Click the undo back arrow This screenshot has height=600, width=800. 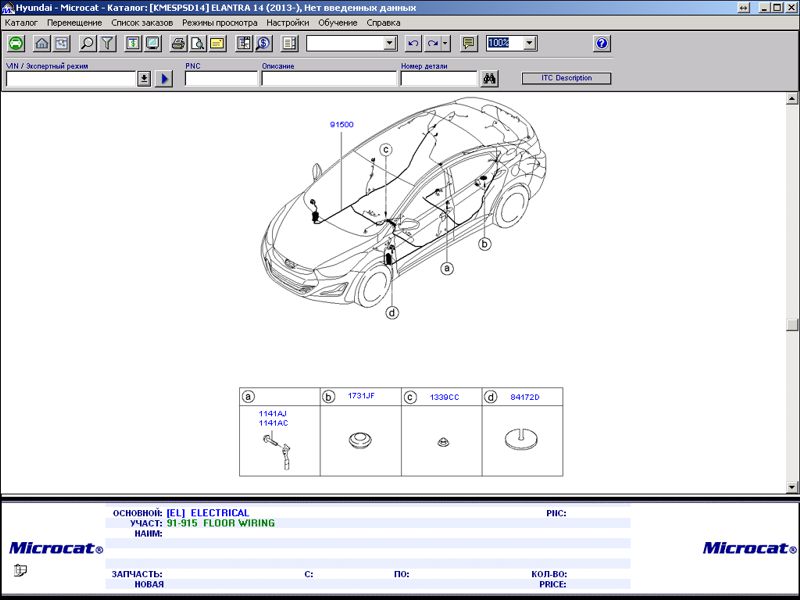click(413, 43)
